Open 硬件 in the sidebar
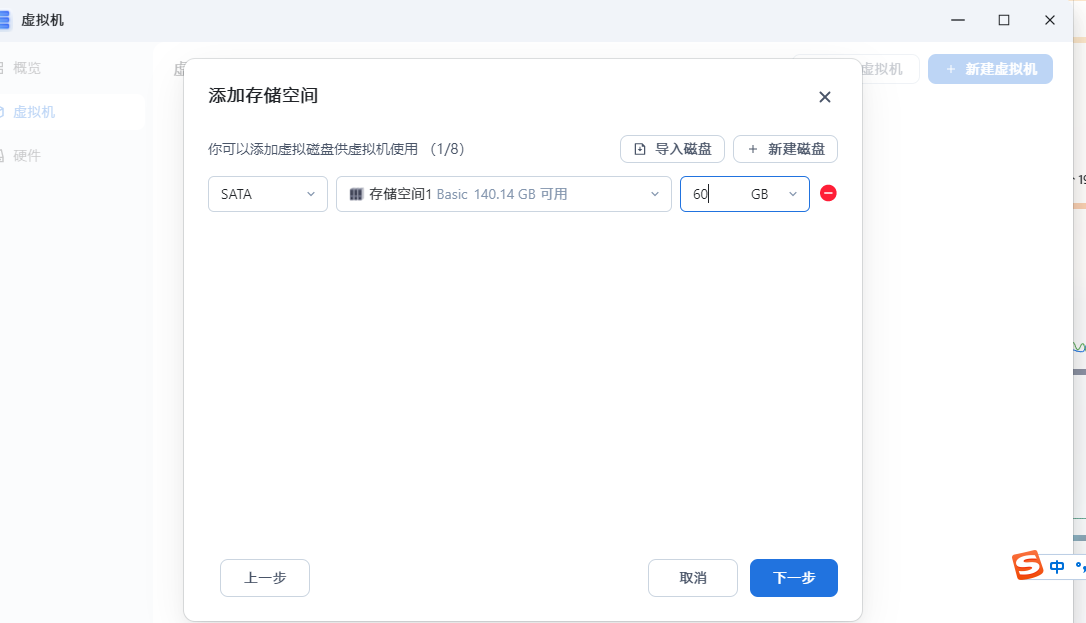Viewport: 1086px width, 623px height. pos(27,156)
